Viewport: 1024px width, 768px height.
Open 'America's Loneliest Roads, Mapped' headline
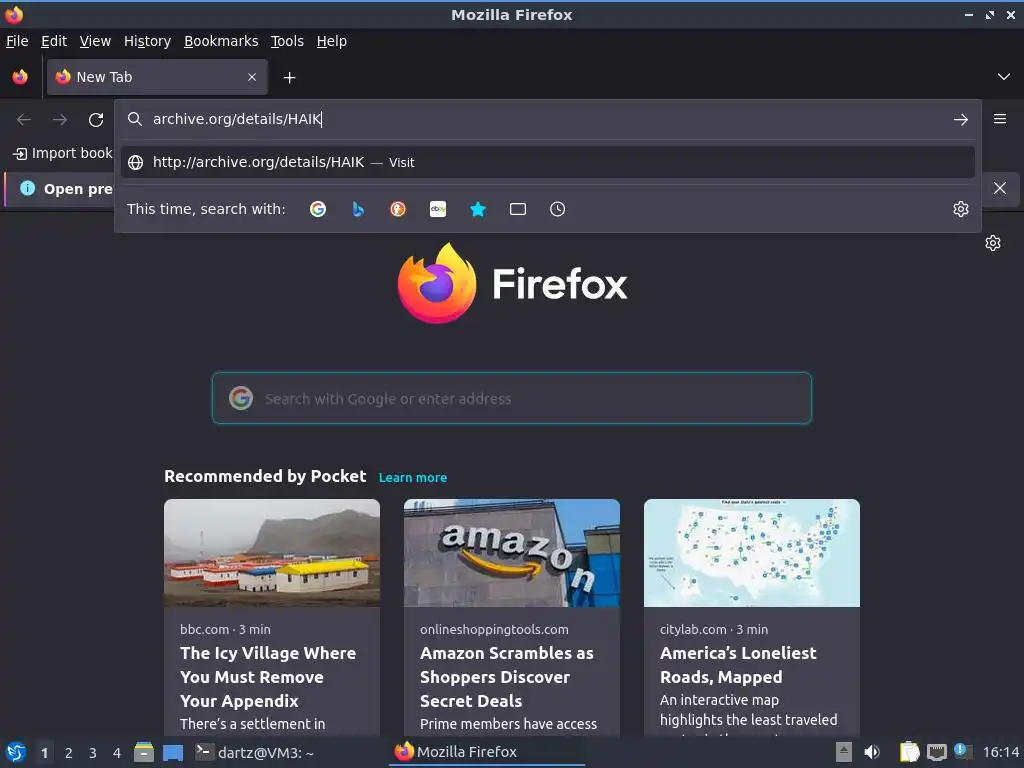point(738,665)
